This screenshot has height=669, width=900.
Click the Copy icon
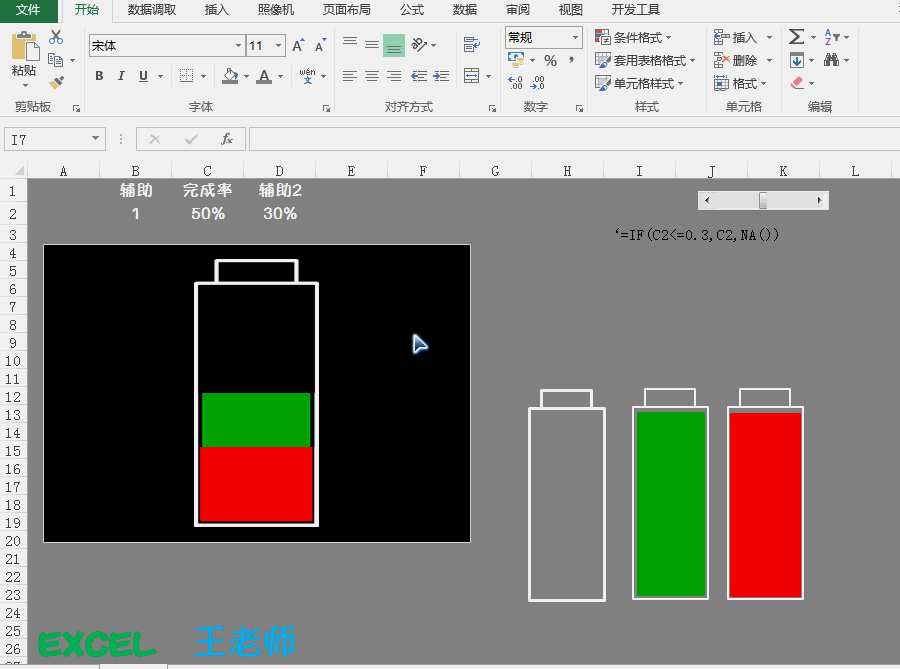click(x=56, y=60)
